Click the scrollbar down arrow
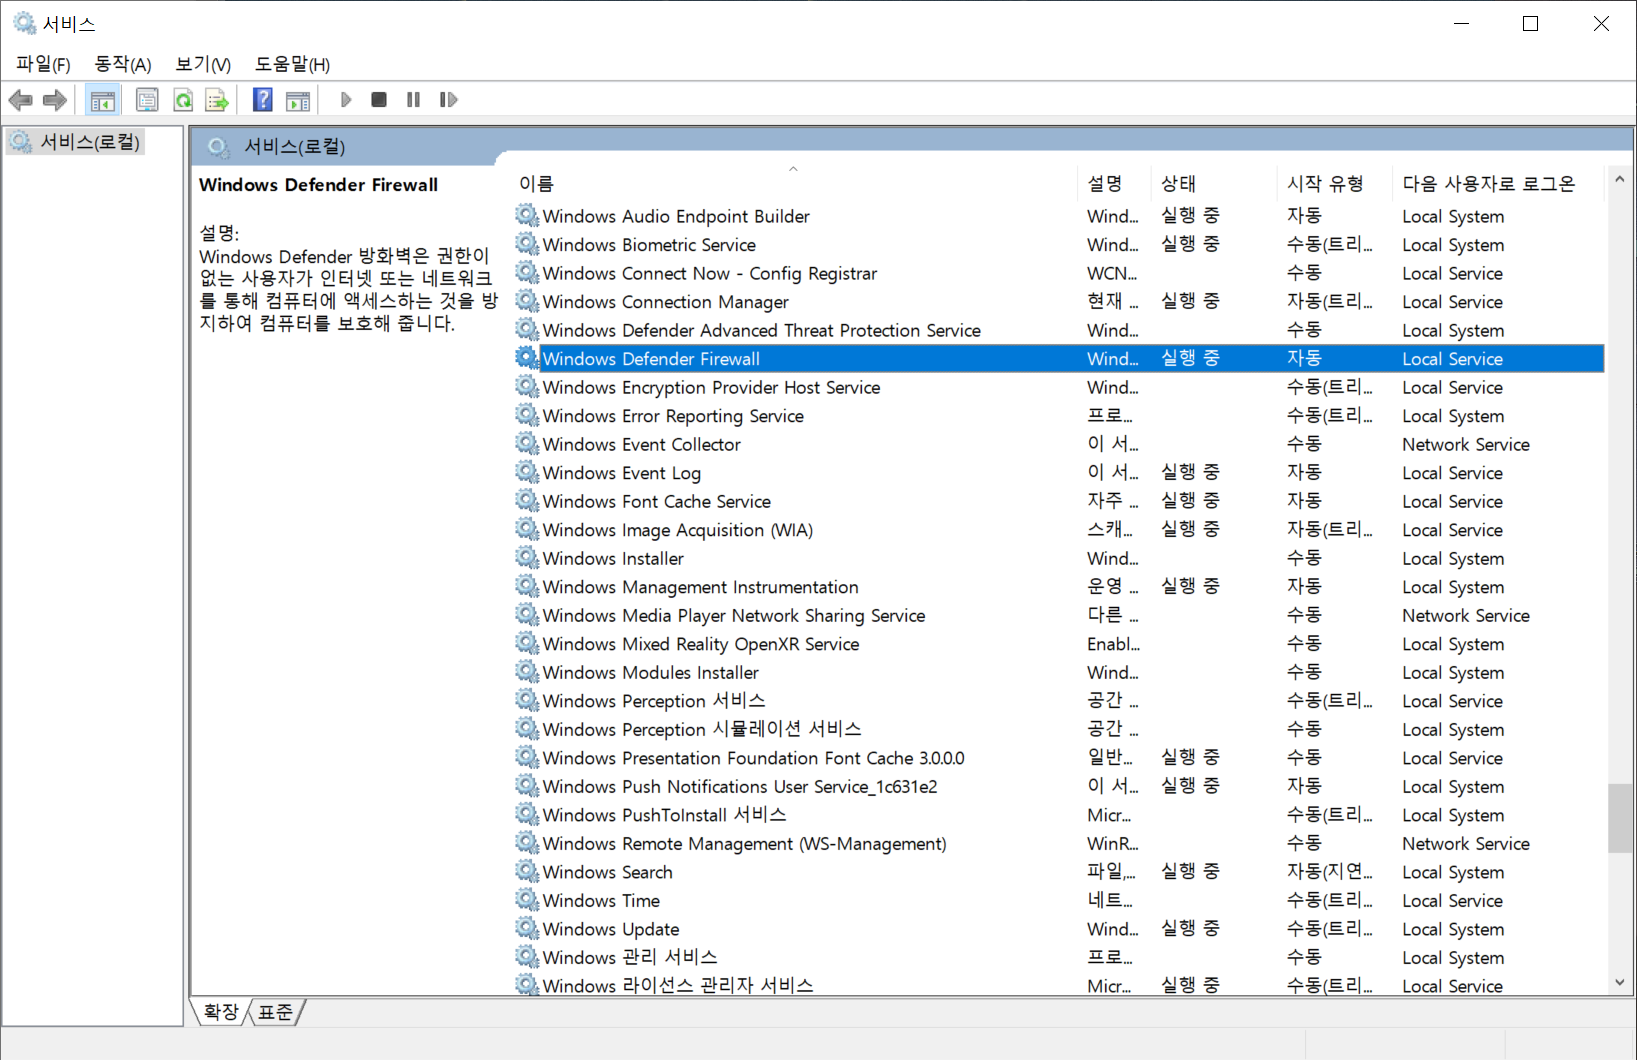 point(1620,982)
